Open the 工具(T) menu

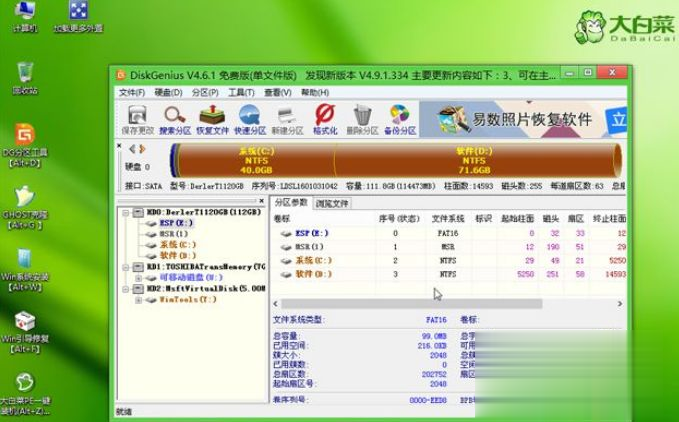tap(241, 93)
